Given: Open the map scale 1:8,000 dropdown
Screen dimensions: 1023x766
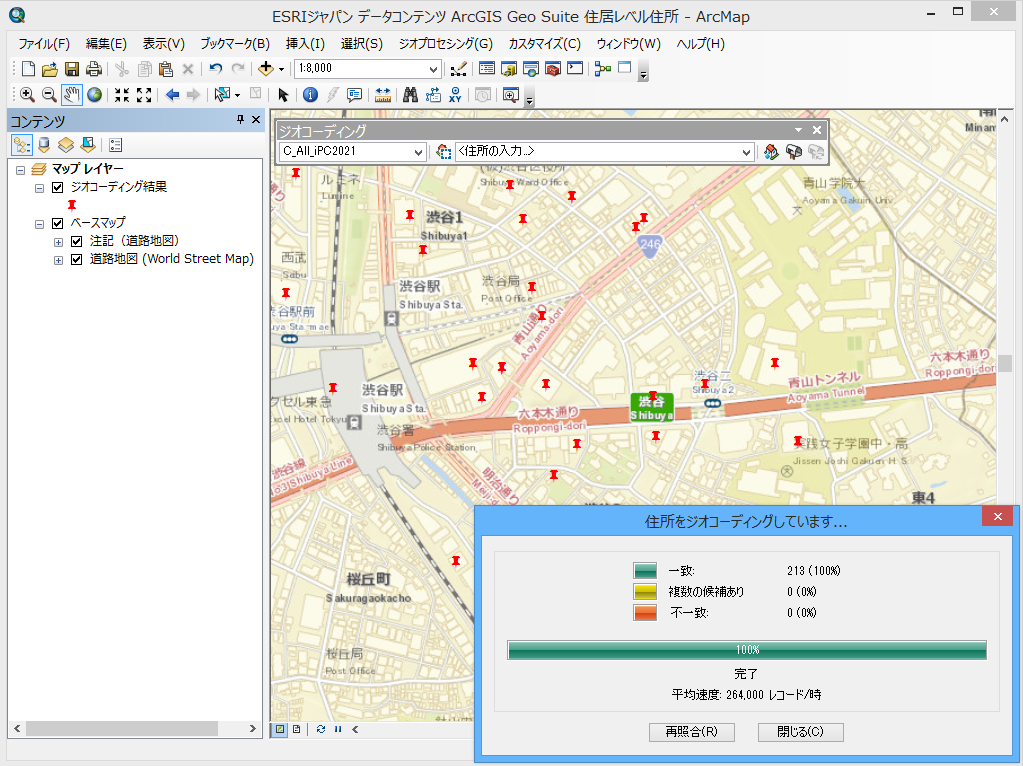Looking at the screenshot, I should [x=433, y=69].
